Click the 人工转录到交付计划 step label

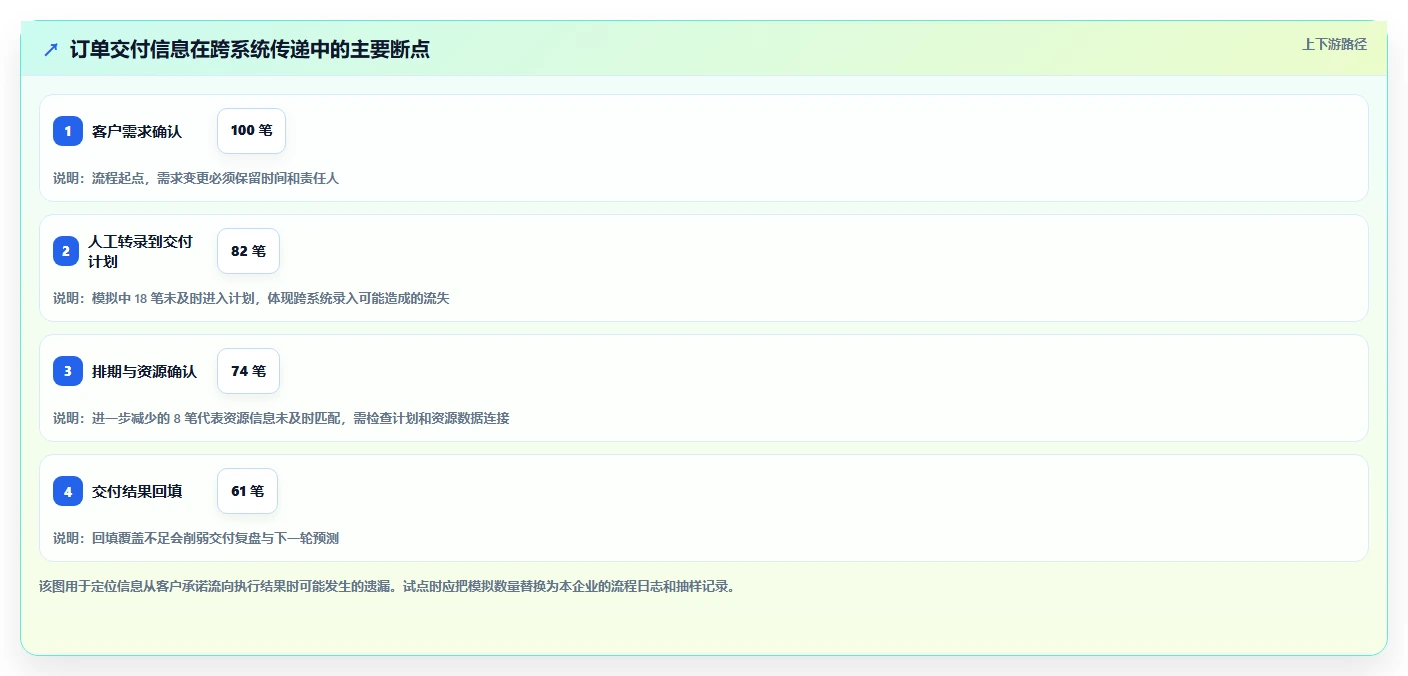click(141, 251)
